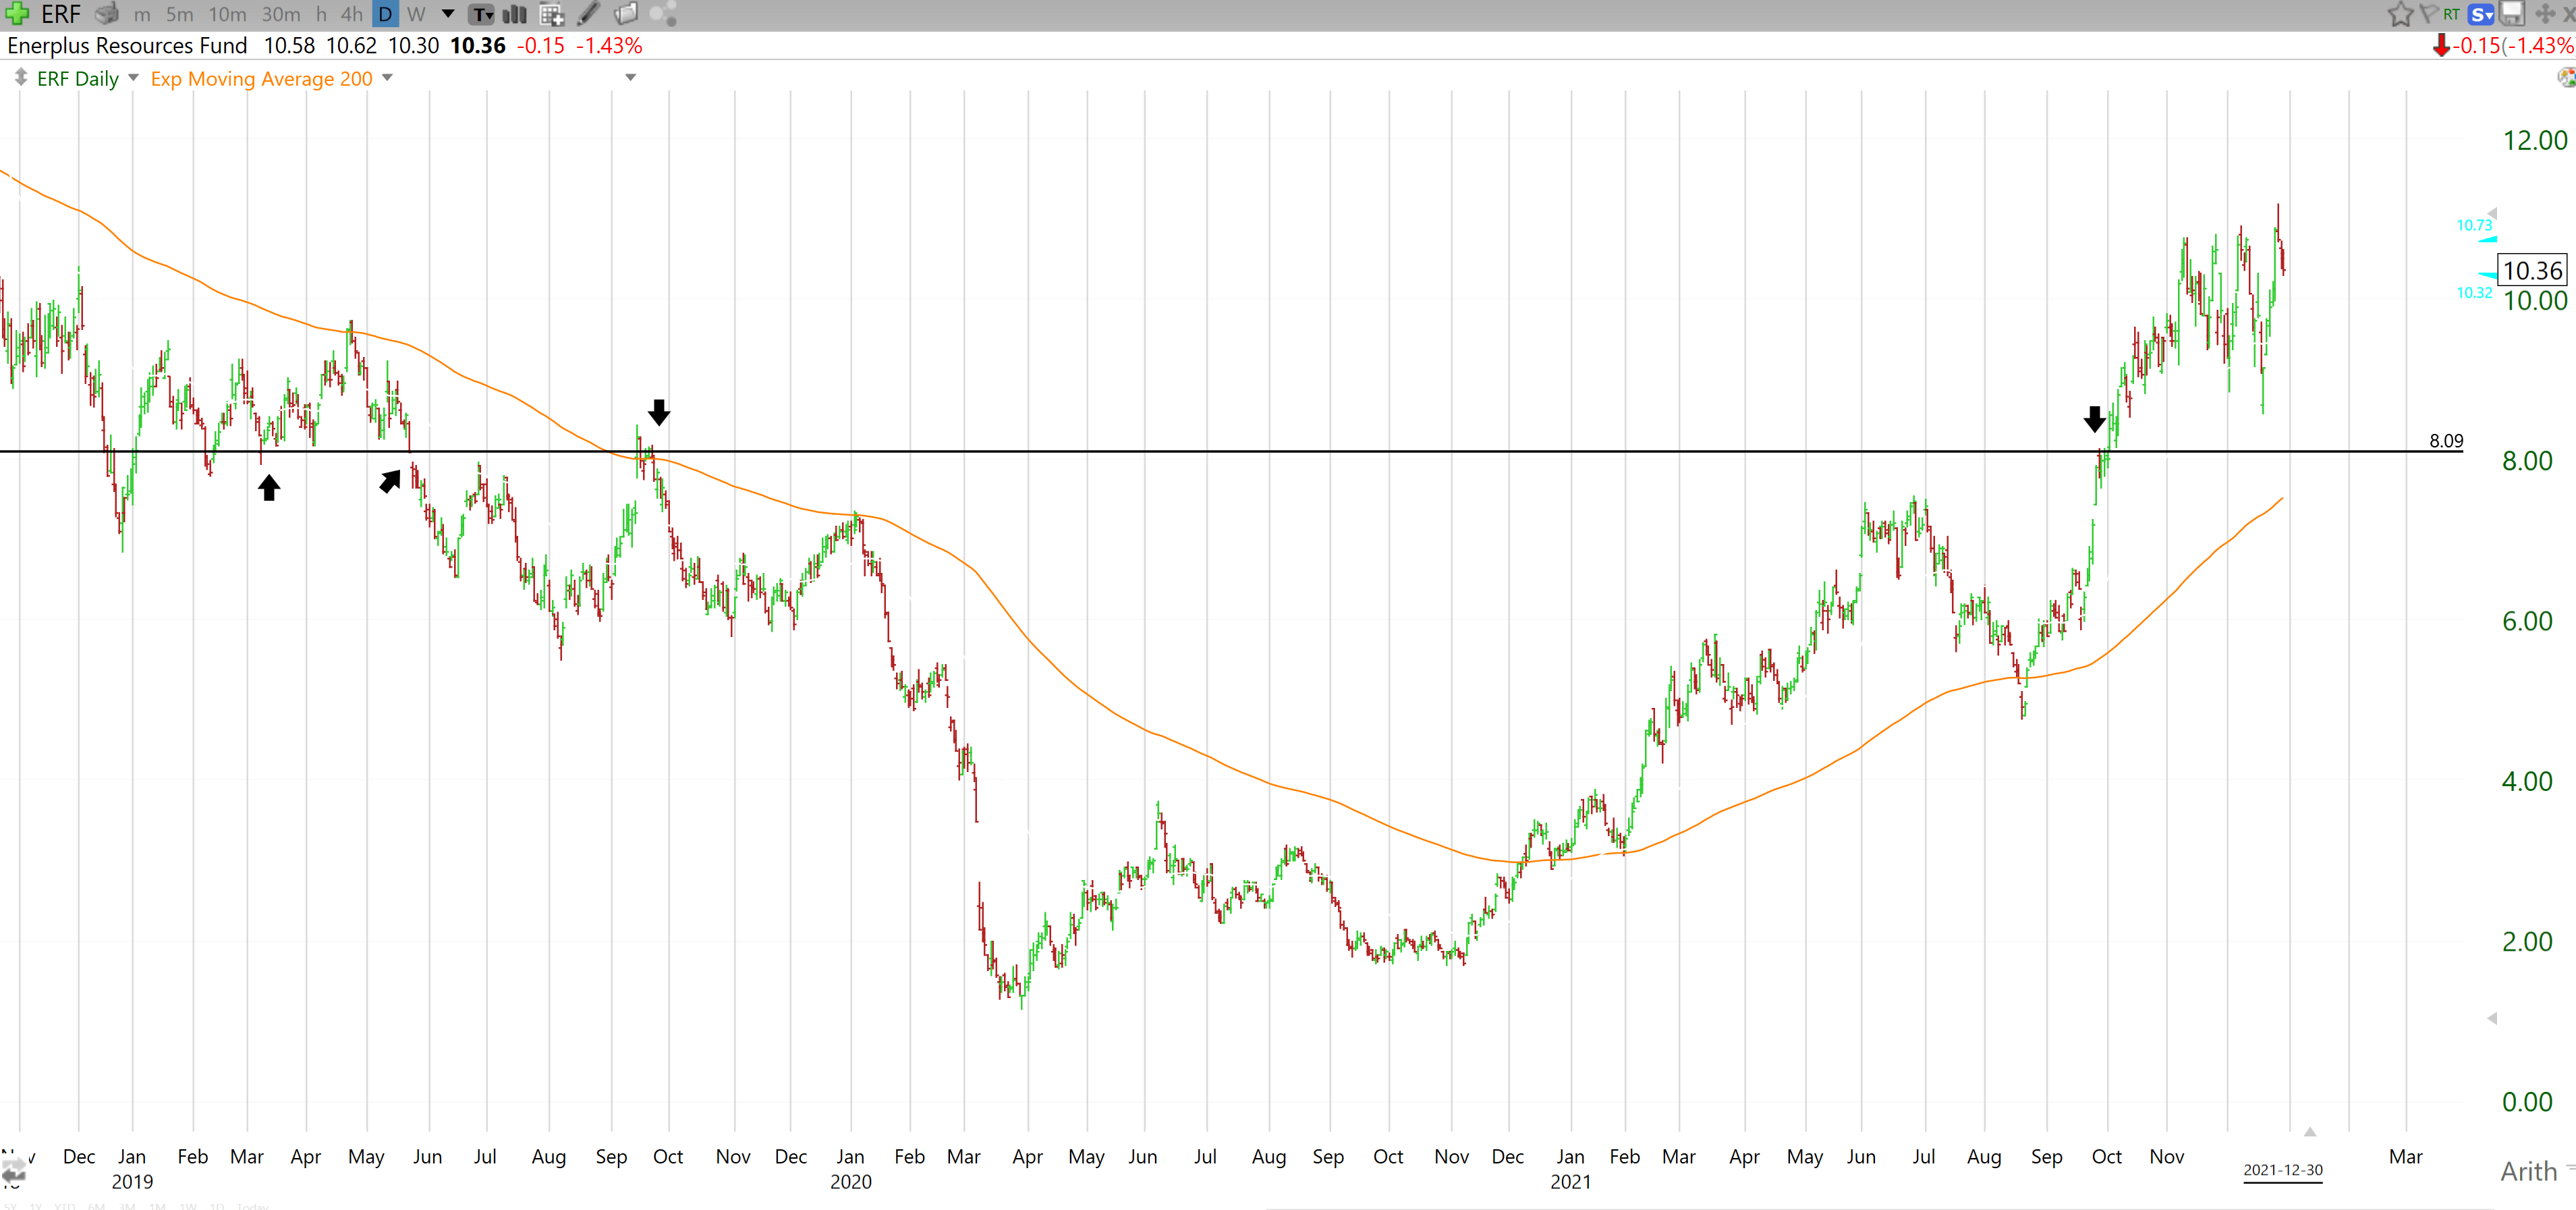This screenshot has height=1210, width=2576.
Task: Click the move/four-arrow icon
Action: click(x=2545, y=14)
